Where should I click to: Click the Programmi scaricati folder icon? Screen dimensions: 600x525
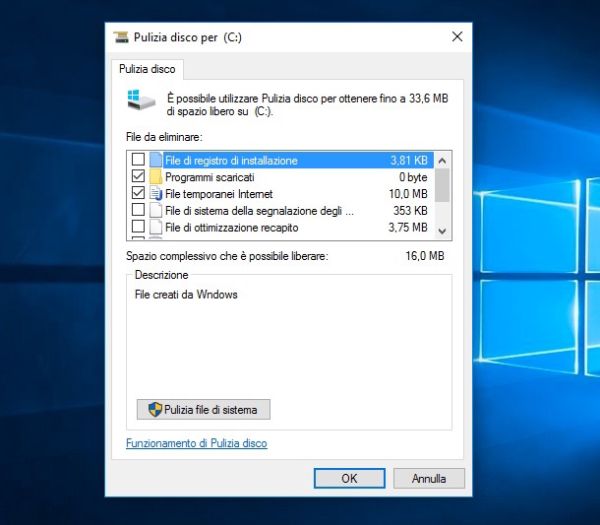tap(156, 176)
